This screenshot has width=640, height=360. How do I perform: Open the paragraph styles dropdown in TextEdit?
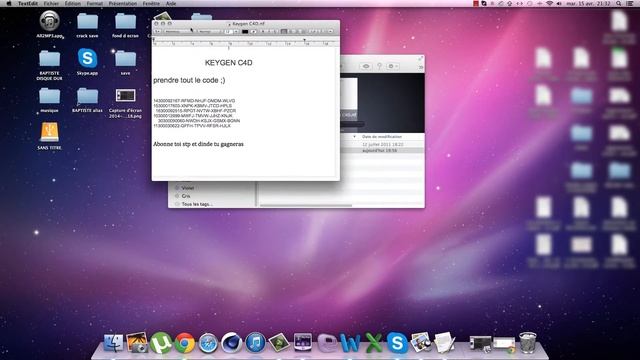157,31
